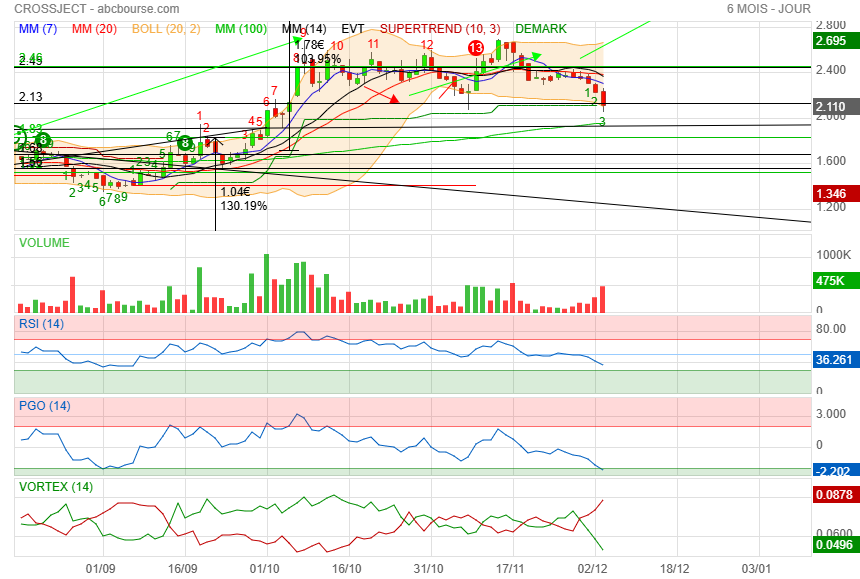Screen dimensions: 860x579
Task: Select the red Demark count 12
Action: (x=427, y=44)
